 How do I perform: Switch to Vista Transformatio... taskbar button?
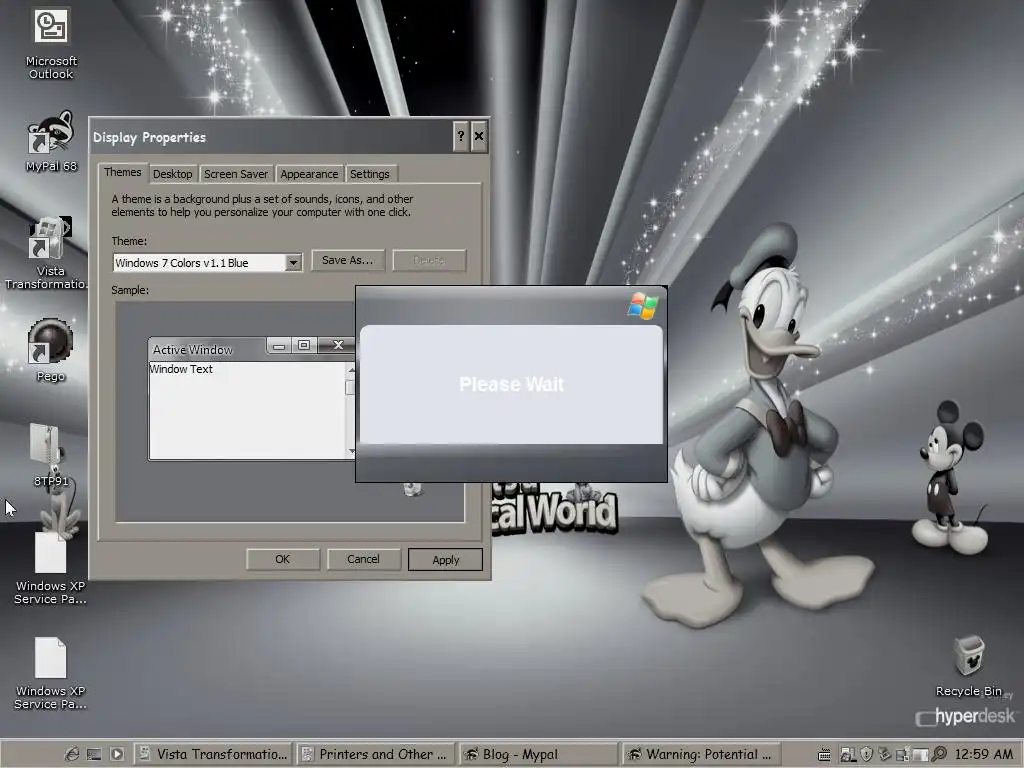(x=214, y=754)
